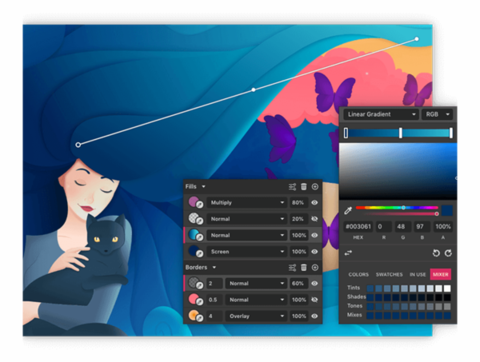480x362 pixels.
Task: Add a new fill with plus icon
Action: pos(315,187)
